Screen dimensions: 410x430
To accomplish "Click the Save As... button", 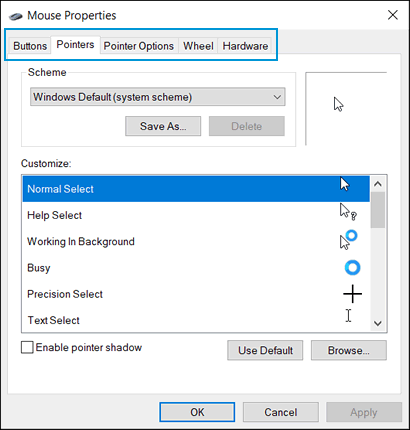I will click(163, 126).
